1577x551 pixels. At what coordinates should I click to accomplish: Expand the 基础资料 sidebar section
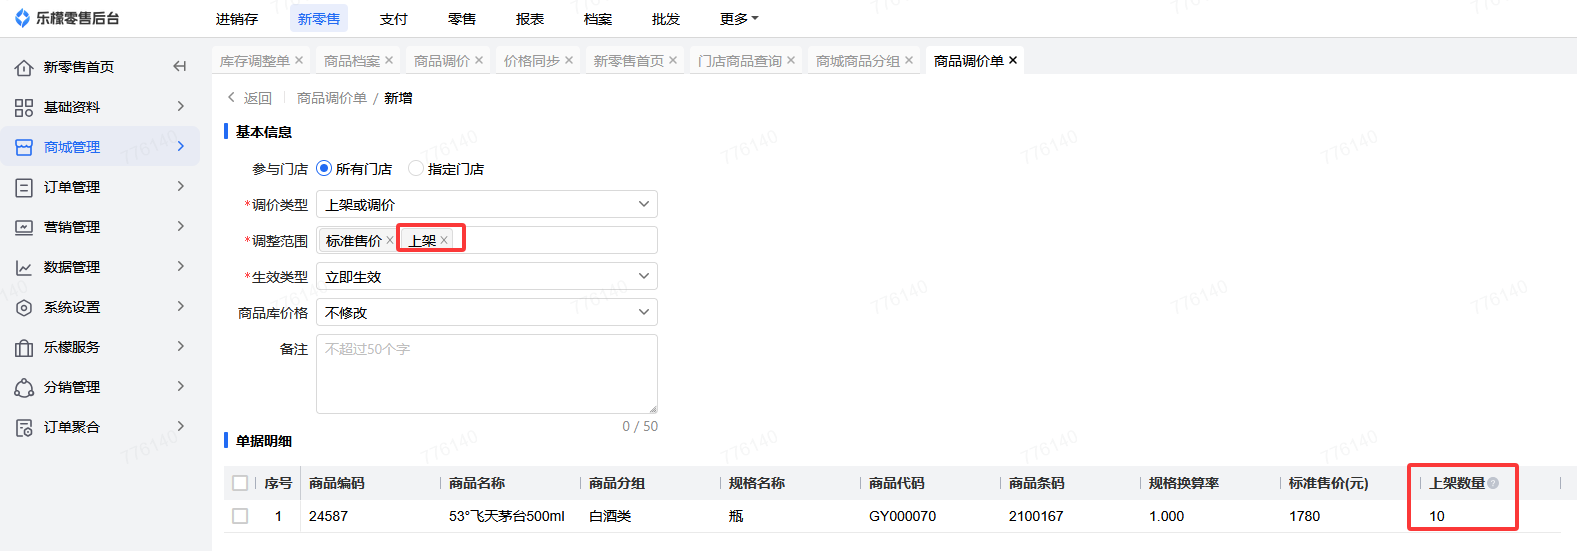(x=181, y=106)
